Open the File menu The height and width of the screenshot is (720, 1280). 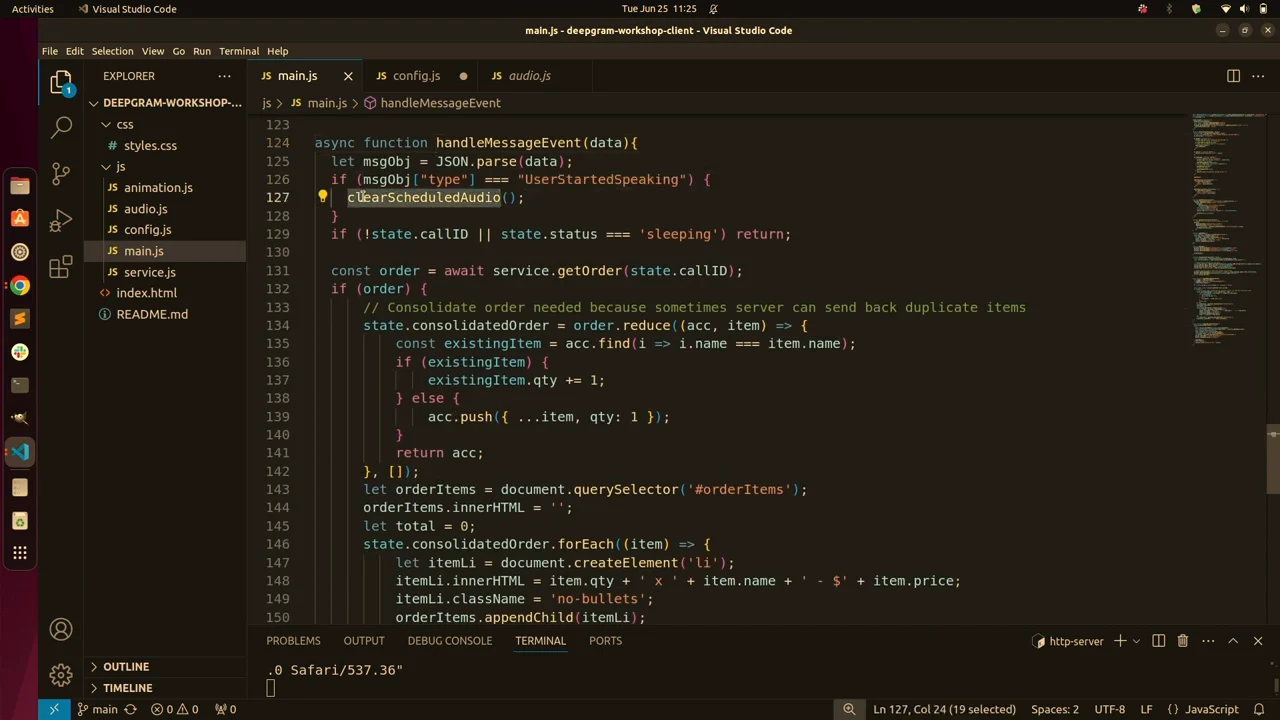tap(49, 51)
